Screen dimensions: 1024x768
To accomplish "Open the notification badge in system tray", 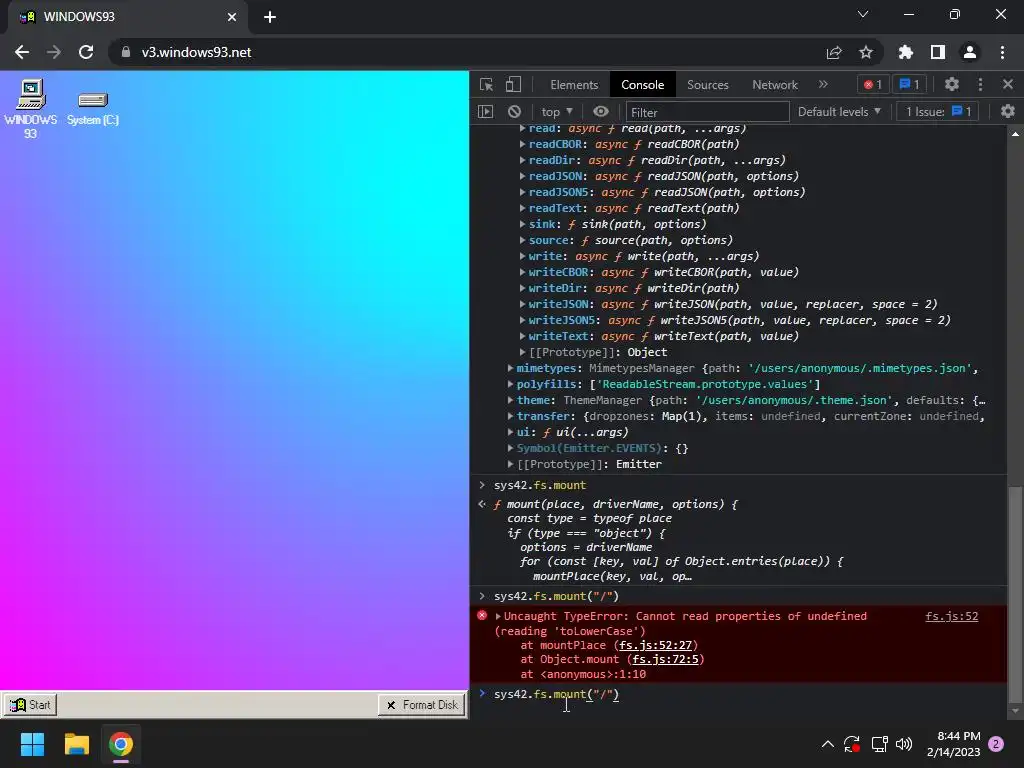I will coord(996,744).
